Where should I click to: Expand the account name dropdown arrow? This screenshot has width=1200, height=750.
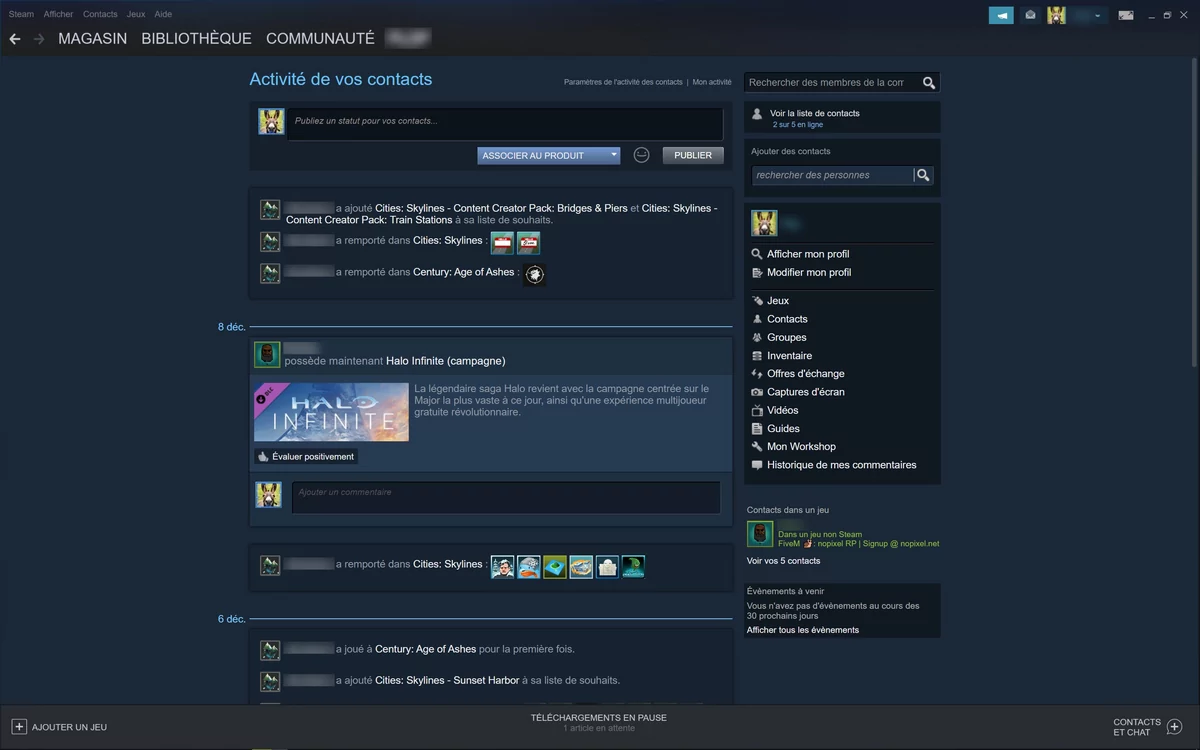click(x=1098, y=16)
